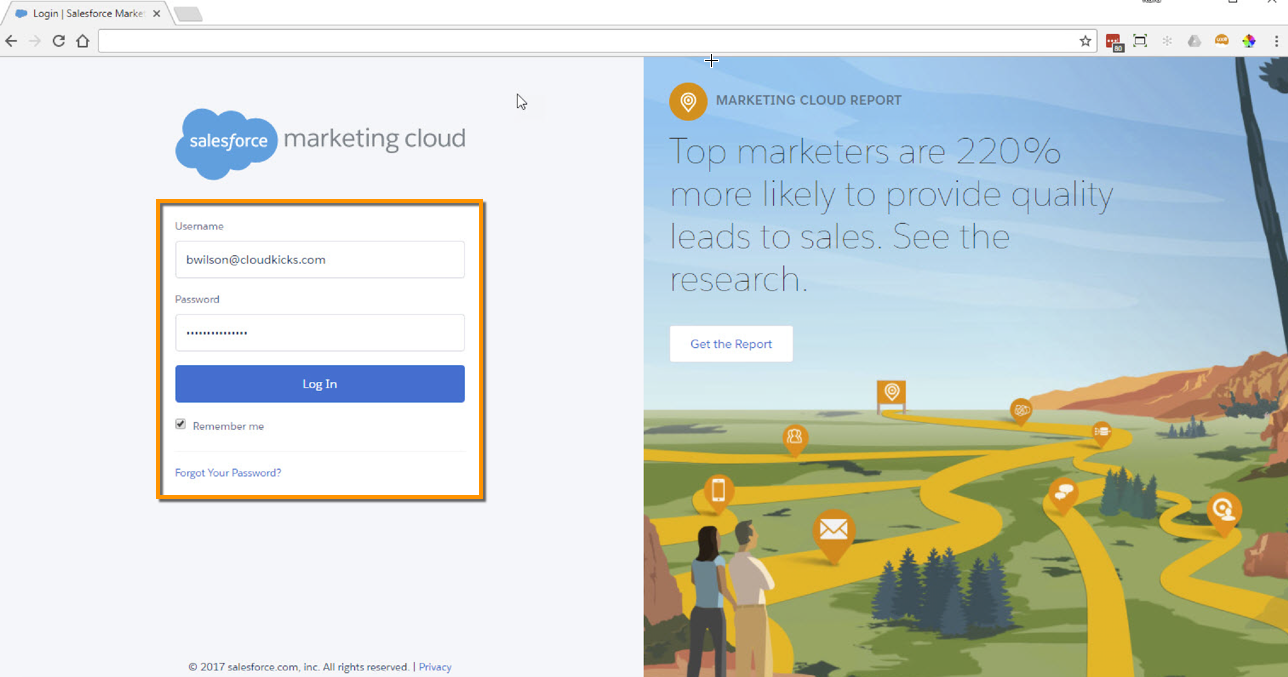Click the orange round extension icon
The image size is (1288, 677).
(x=1221, y=41)
